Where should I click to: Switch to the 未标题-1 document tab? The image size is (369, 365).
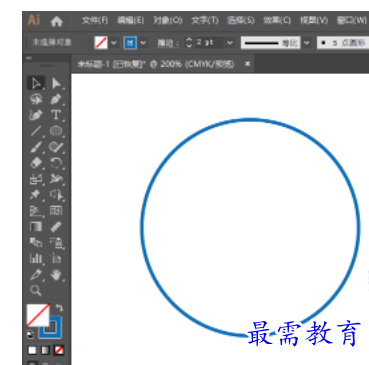click(x=156, y=64)
